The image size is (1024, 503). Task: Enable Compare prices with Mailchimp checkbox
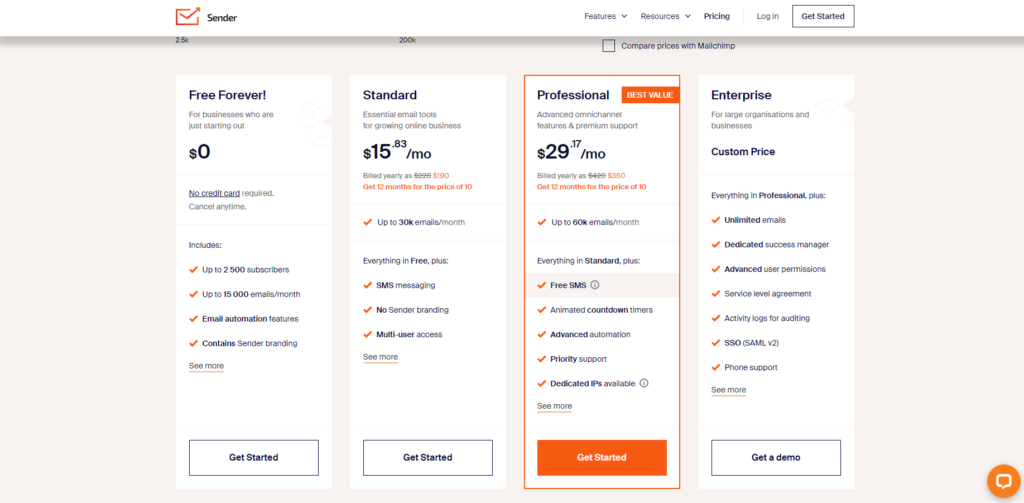(x=609, y=46)
